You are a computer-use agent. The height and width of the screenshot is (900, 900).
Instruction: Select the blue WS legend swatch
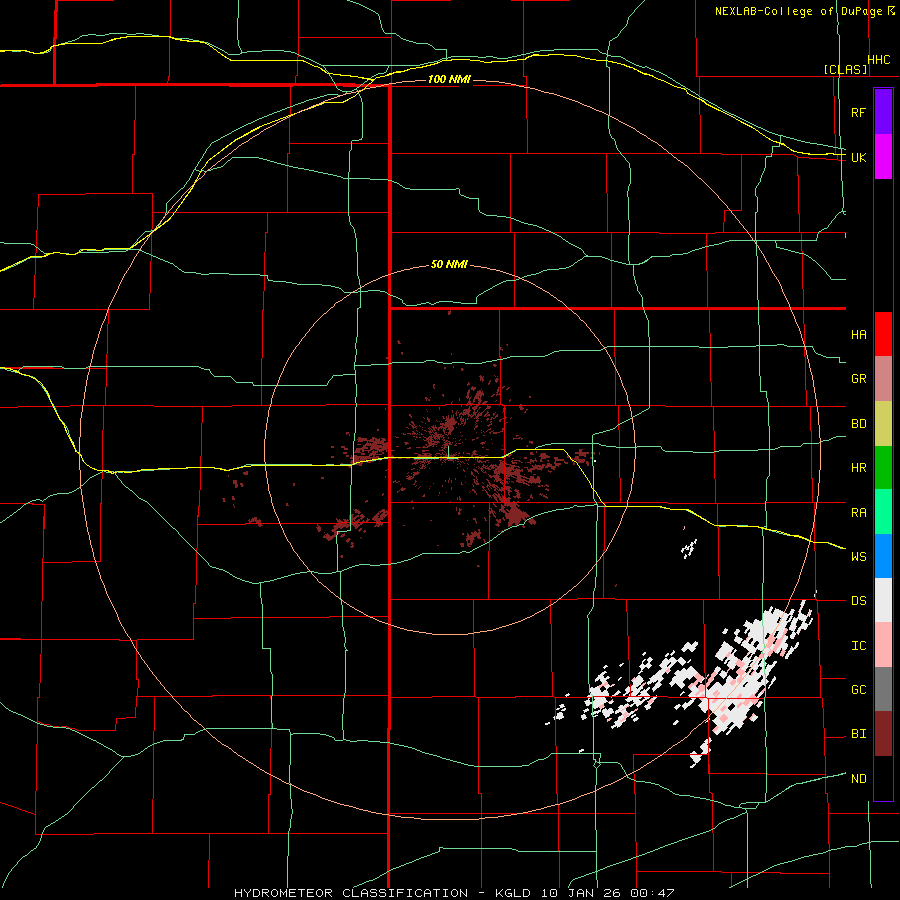tap(883, 556)
